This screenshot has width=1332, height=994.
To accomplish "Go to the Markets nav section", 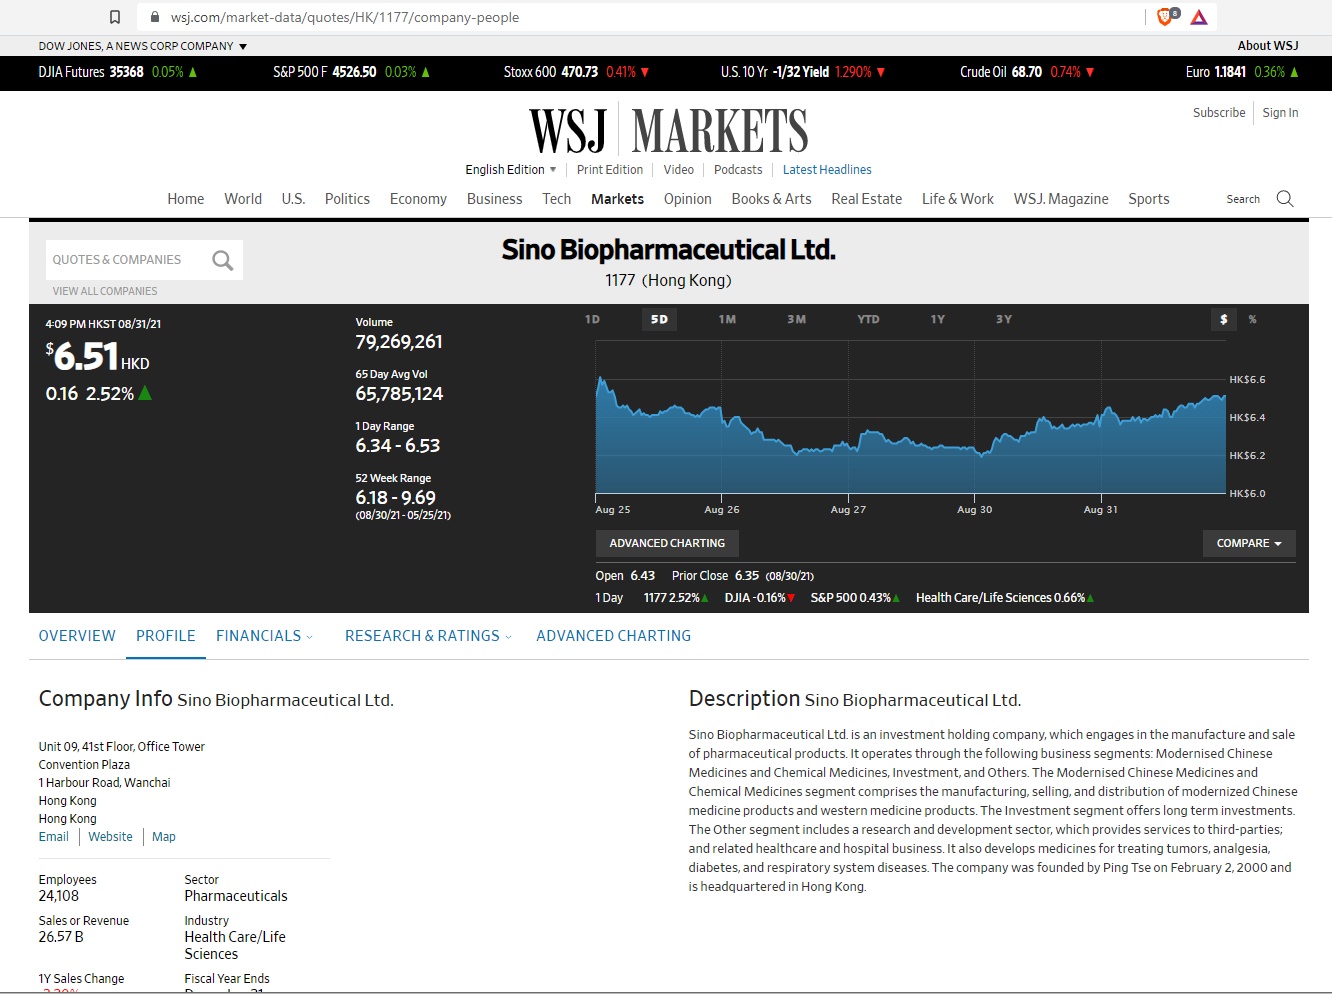I will [617, 199].
